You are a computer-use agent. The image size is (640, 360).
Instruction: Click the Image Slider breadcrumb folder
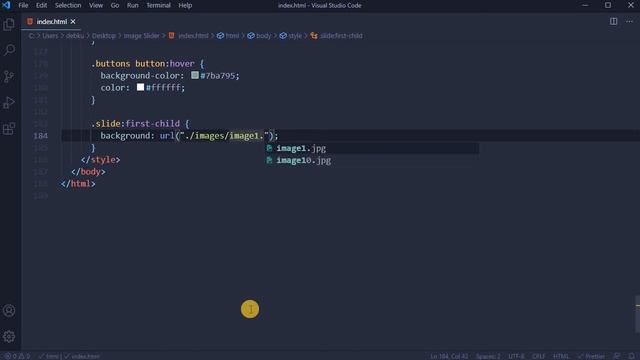coord(142,36)
